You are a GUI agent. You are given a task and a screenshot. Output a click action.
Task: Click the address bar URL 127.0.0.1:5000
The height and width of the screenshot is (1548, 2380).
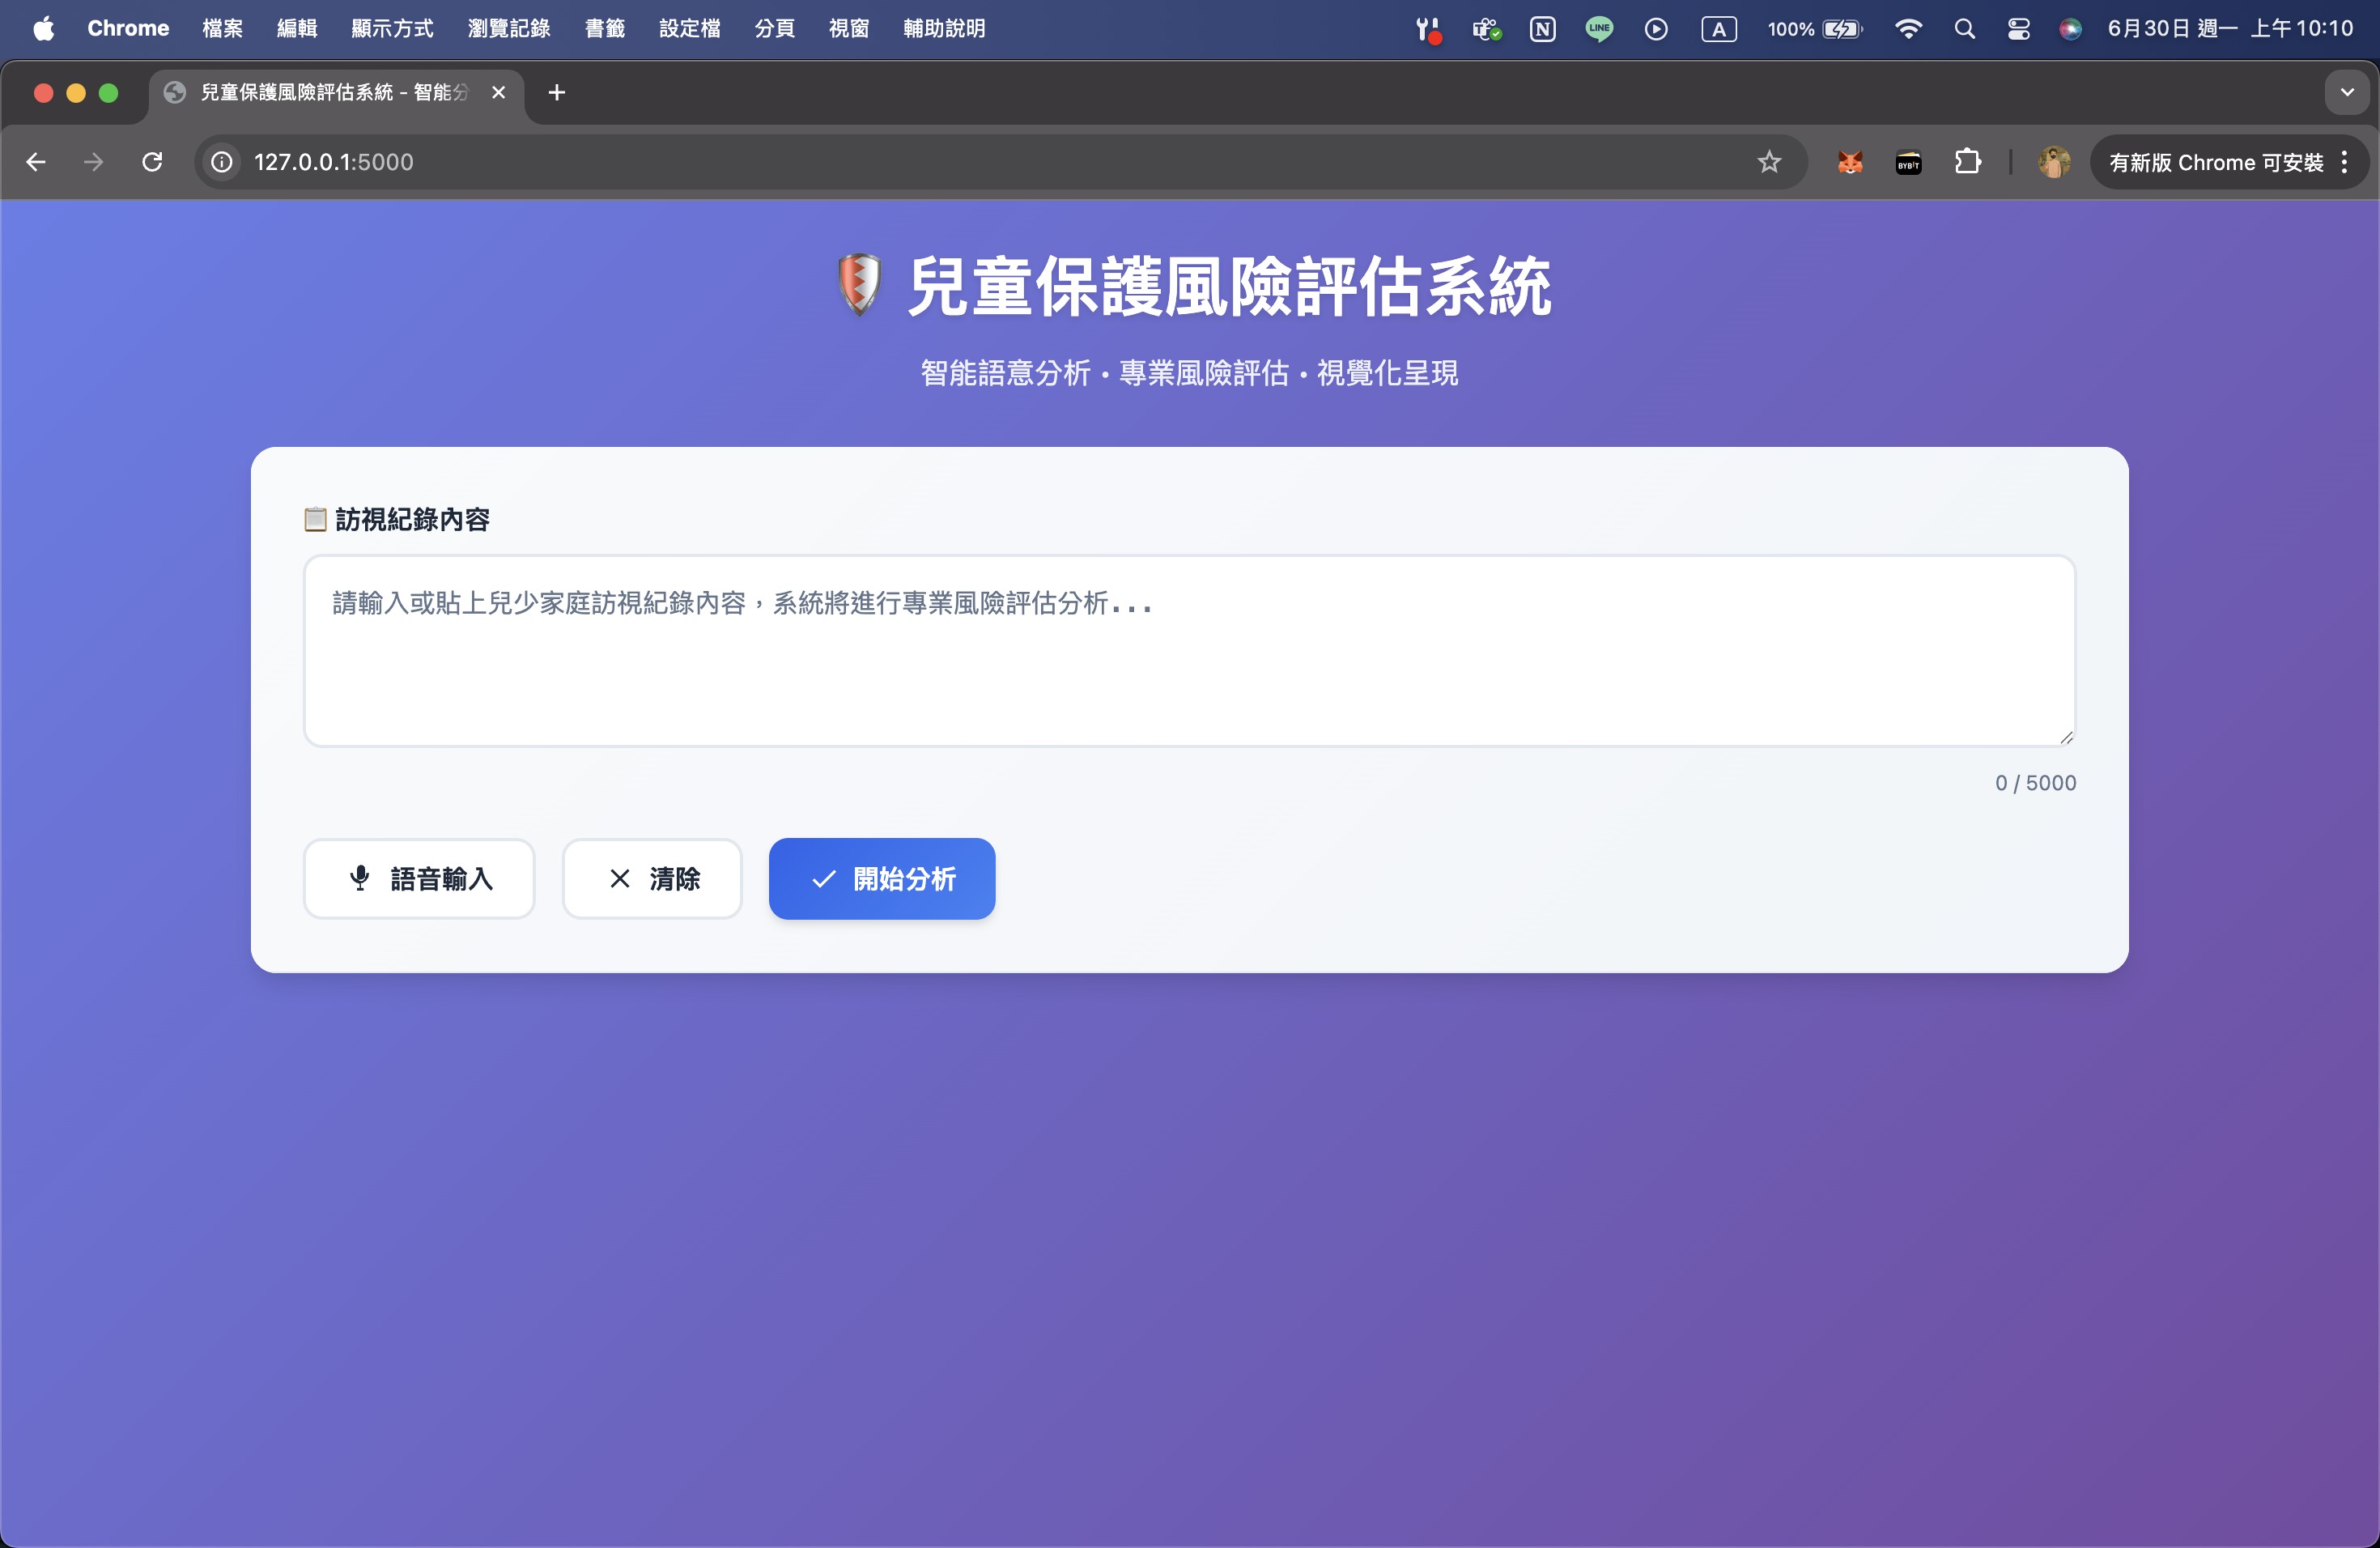point(333,162)
